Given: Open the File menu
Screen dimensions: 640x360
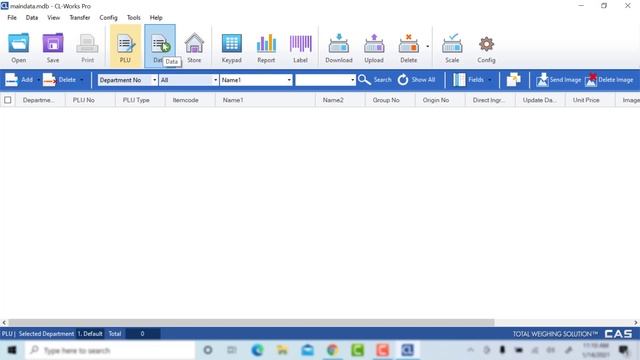Looking at the screenshot, I should [12, 18].
